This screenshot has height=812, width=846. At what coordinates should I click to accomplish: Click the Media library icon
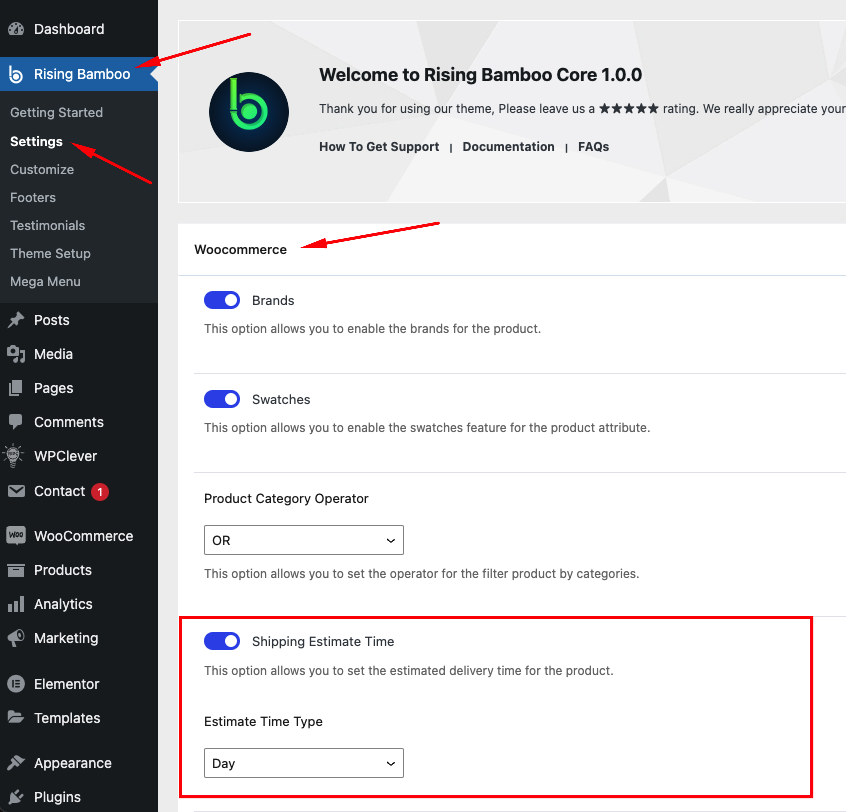[x=16, y=354]
